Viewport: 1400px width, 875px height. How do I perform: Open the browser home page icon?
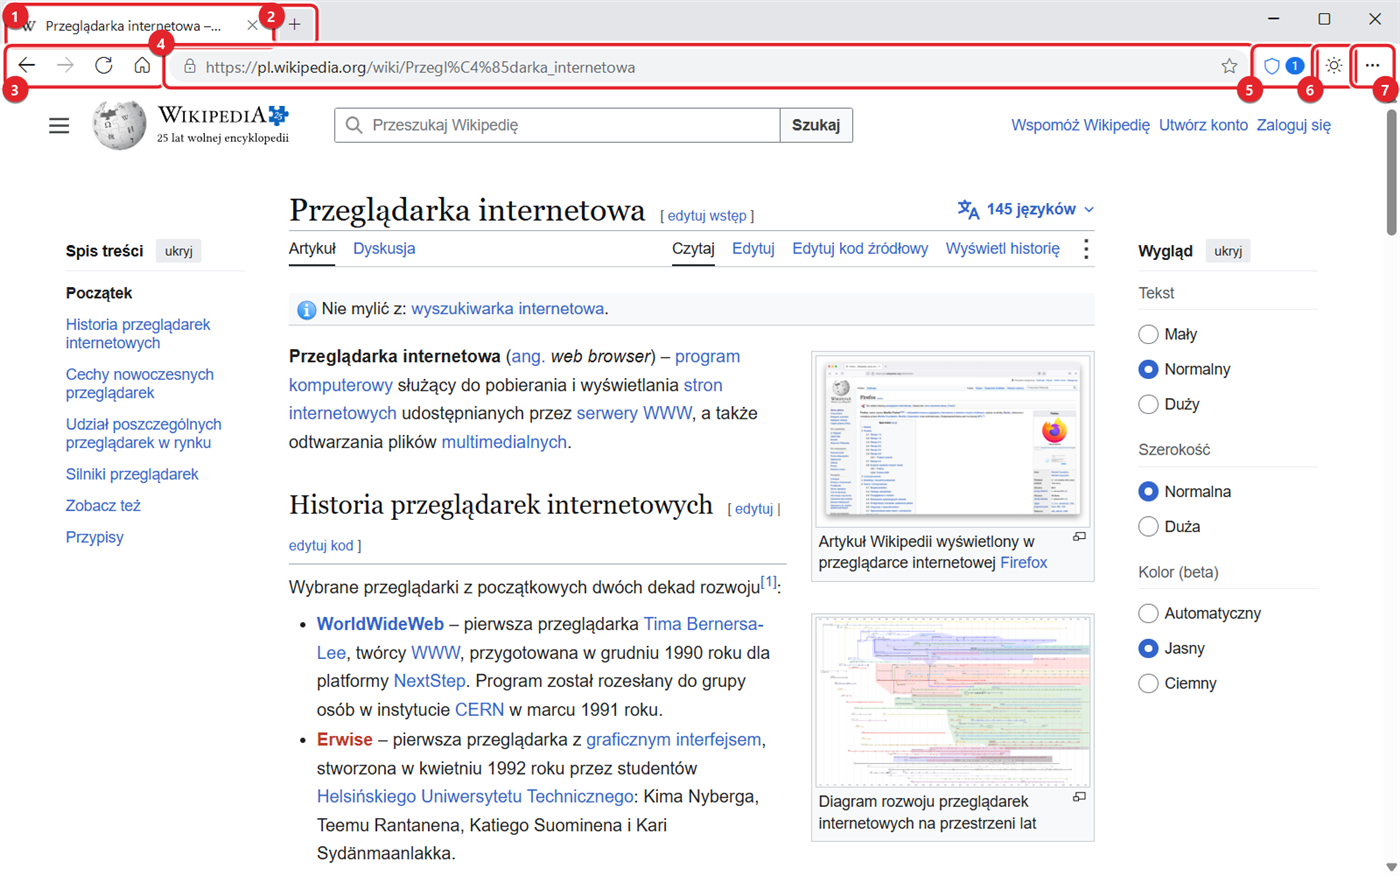[142, 66]
